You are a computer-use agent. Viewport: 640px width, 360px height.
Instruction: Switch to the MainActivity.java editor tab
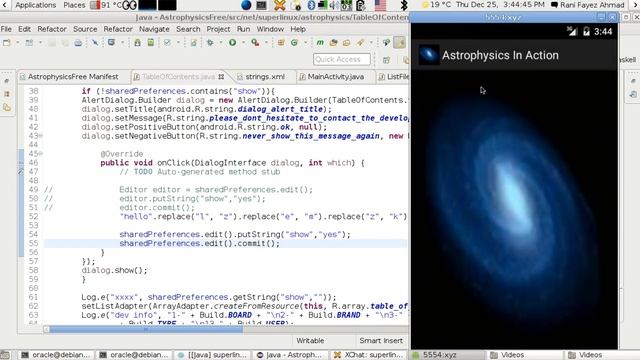coord(336,76)
